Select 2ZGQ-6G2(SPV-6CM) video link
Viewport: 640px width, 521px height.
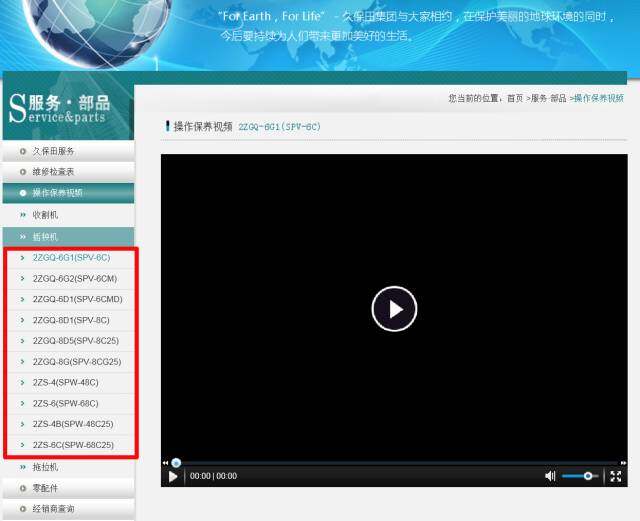(x=75, y=278)
